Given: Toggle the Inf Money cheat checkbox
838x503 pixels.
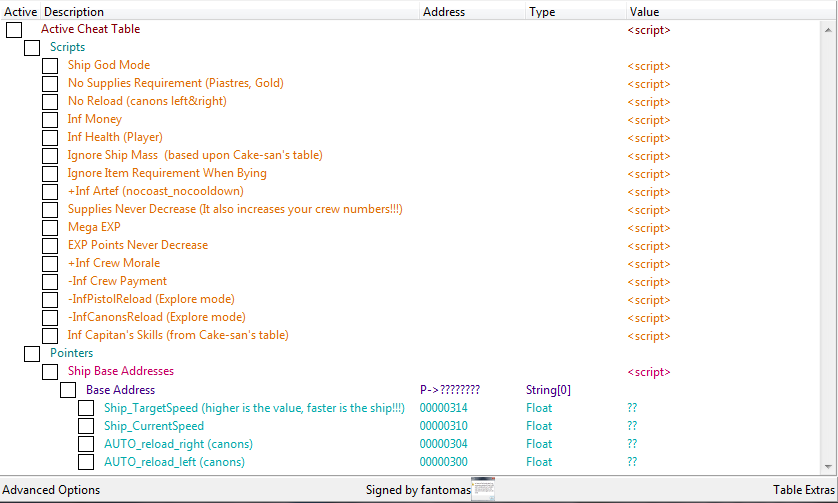Looking at the screenshot, I should tap(50, 120).
